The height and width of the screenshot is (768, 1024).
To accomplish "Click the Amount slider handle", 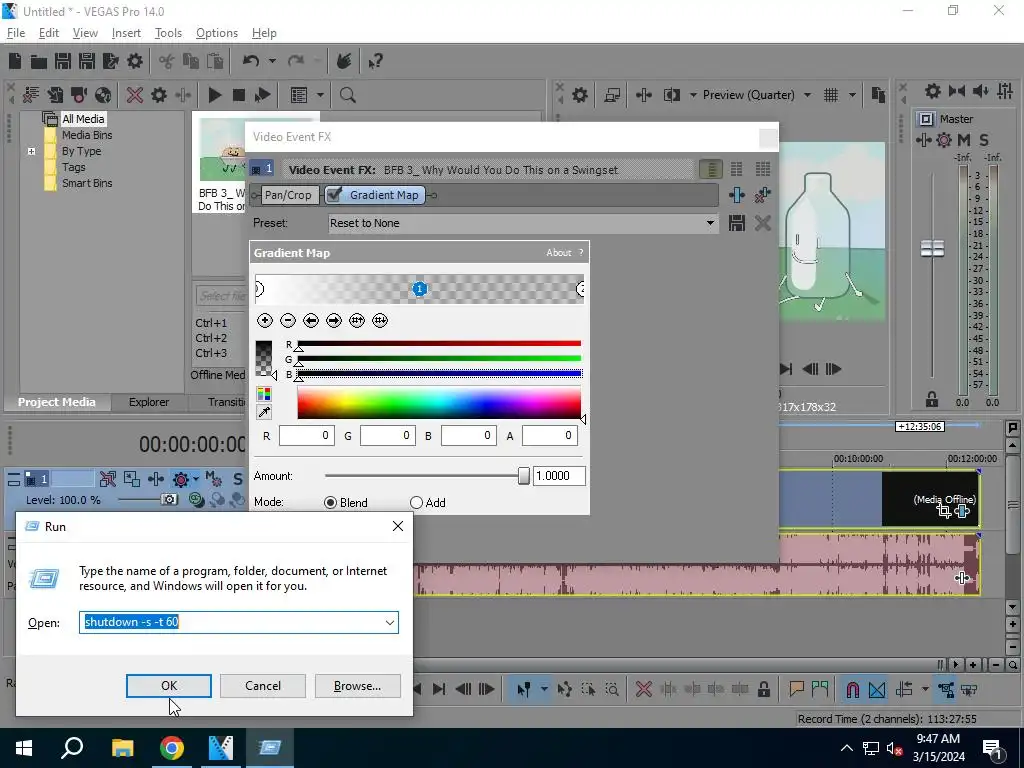I will [523, 476].
